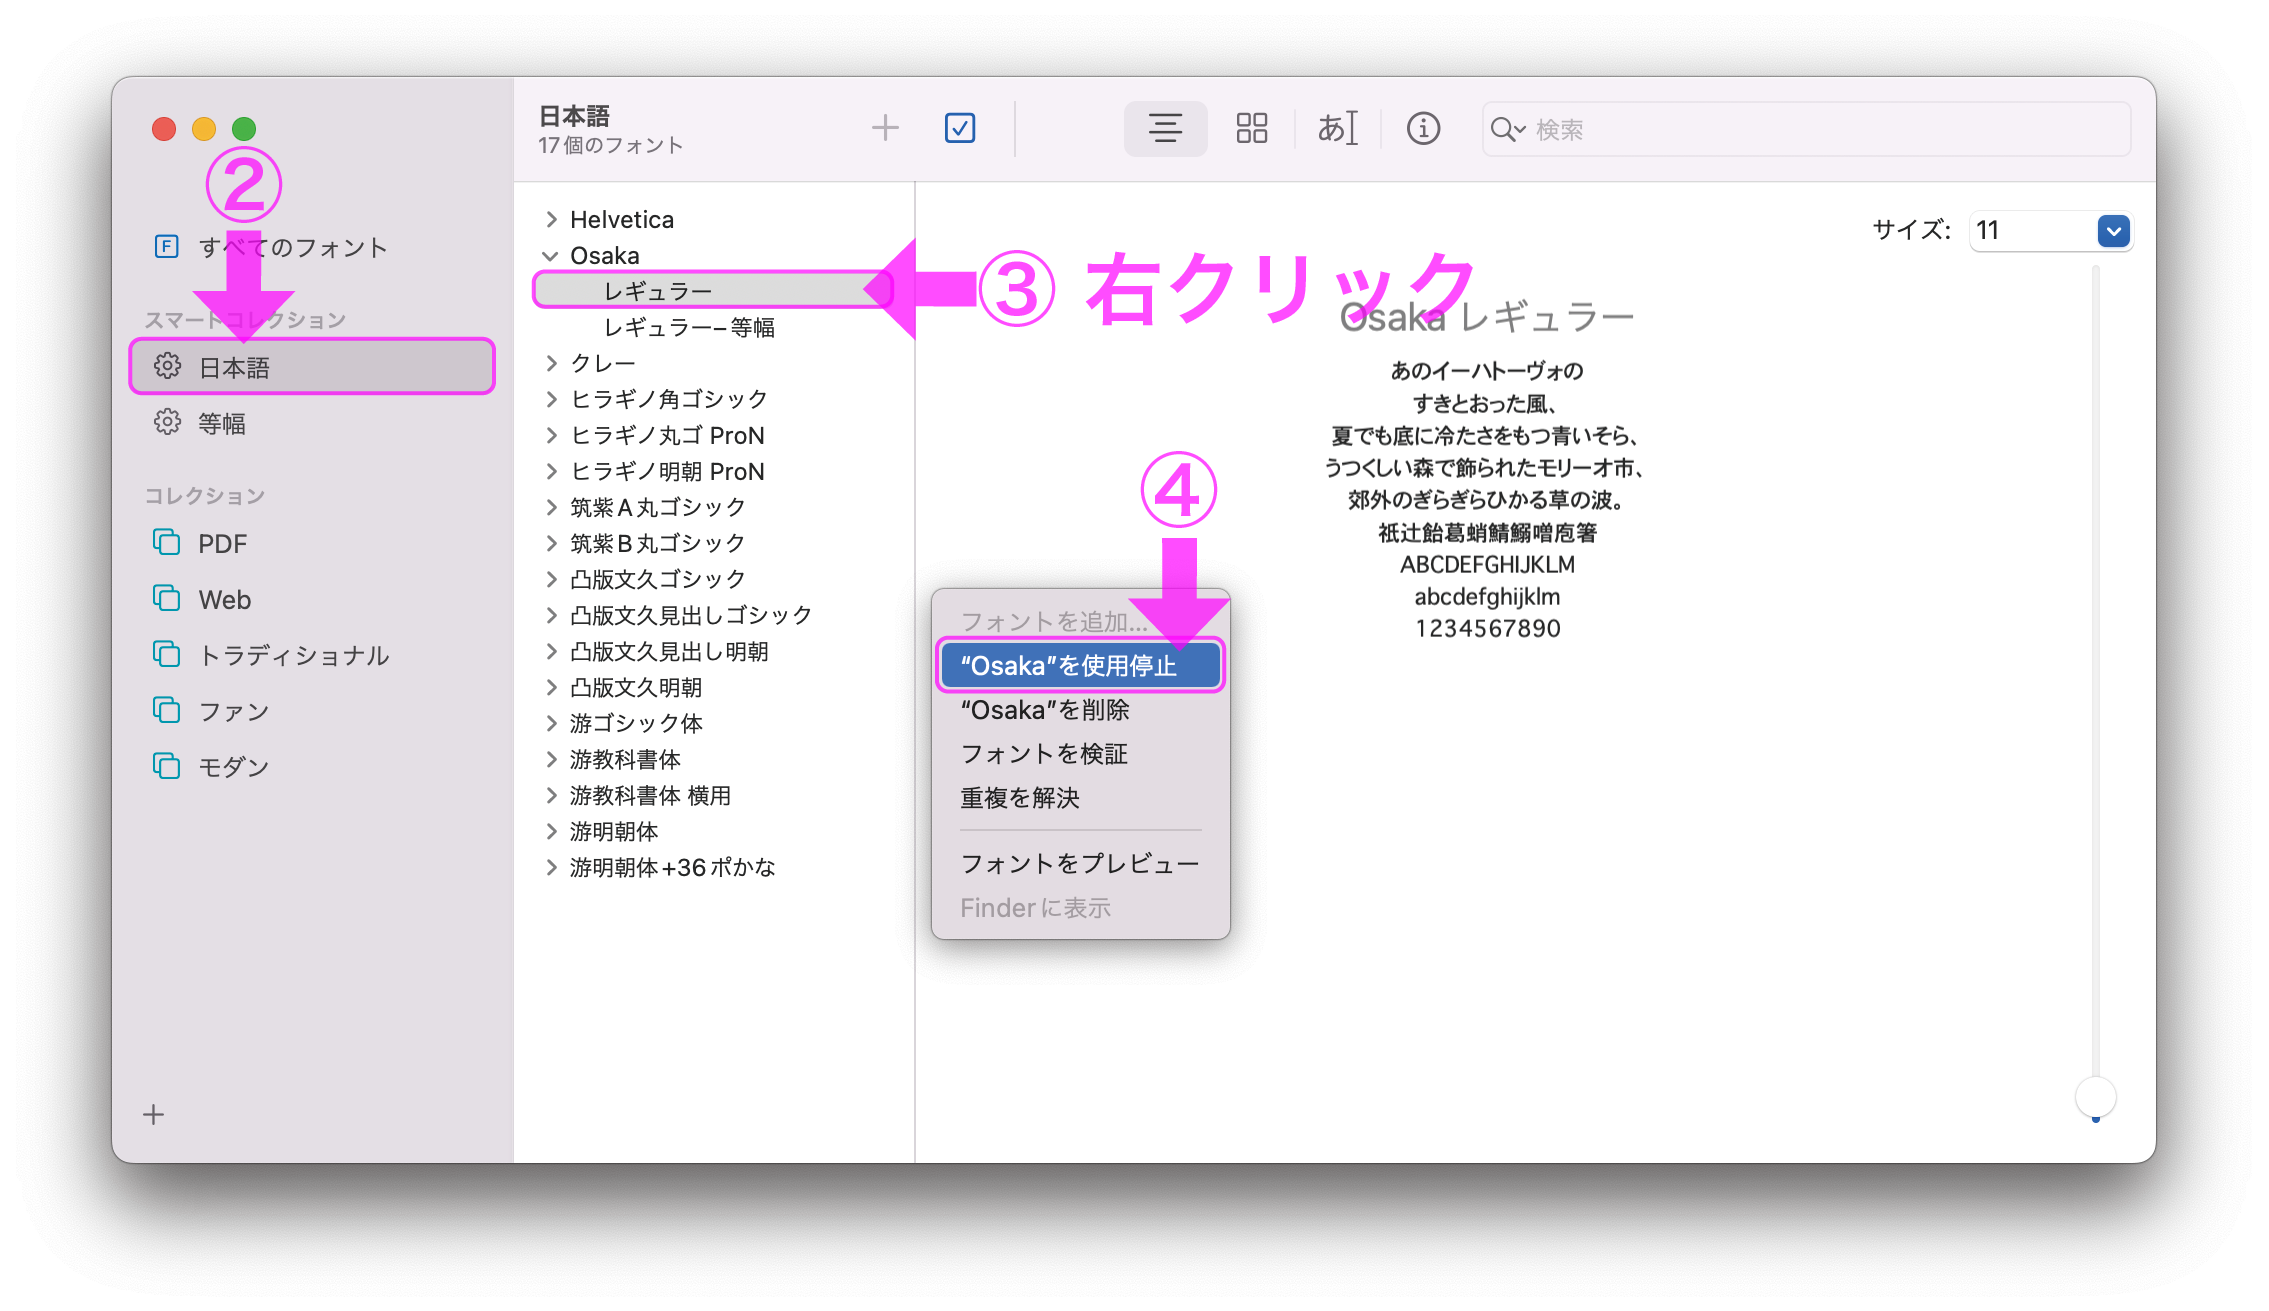Image resolution: width=2269 pixels, height=1311 pixels.
Task: Select 凸版文久明朝 row
Action: [713, 687]
